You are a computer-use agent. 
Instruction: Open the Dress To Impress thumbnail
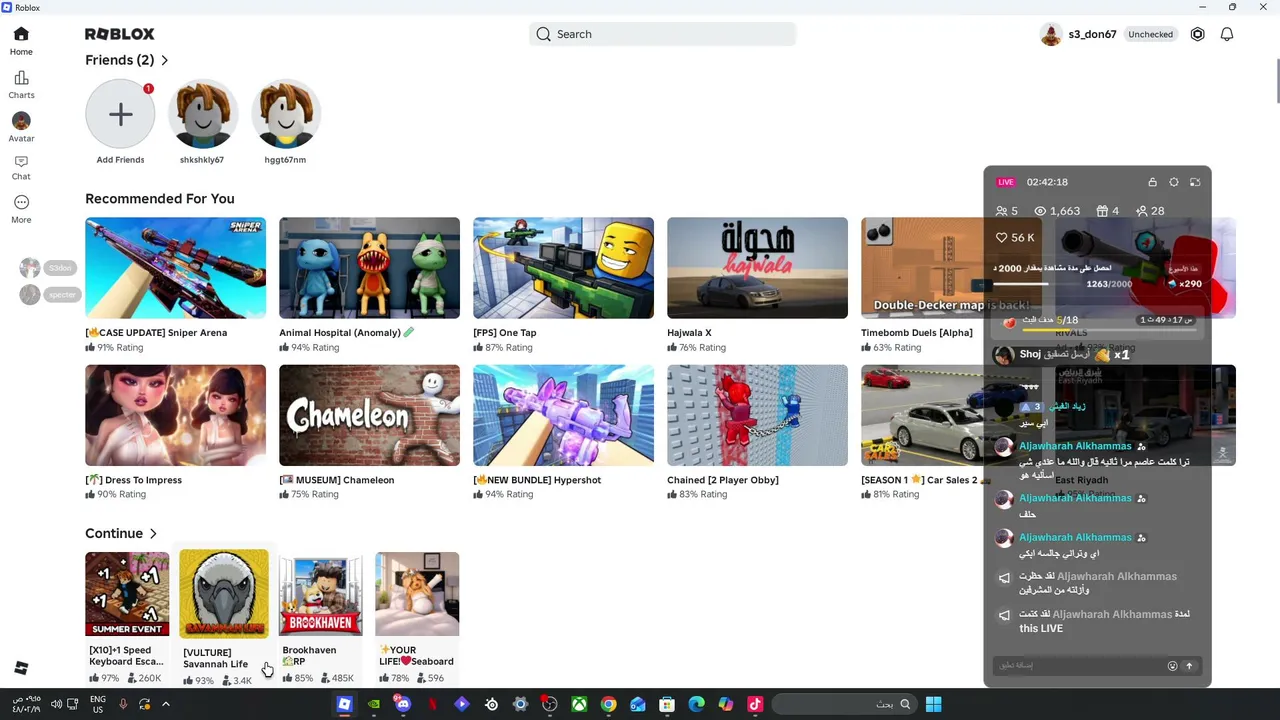point(175,415)
